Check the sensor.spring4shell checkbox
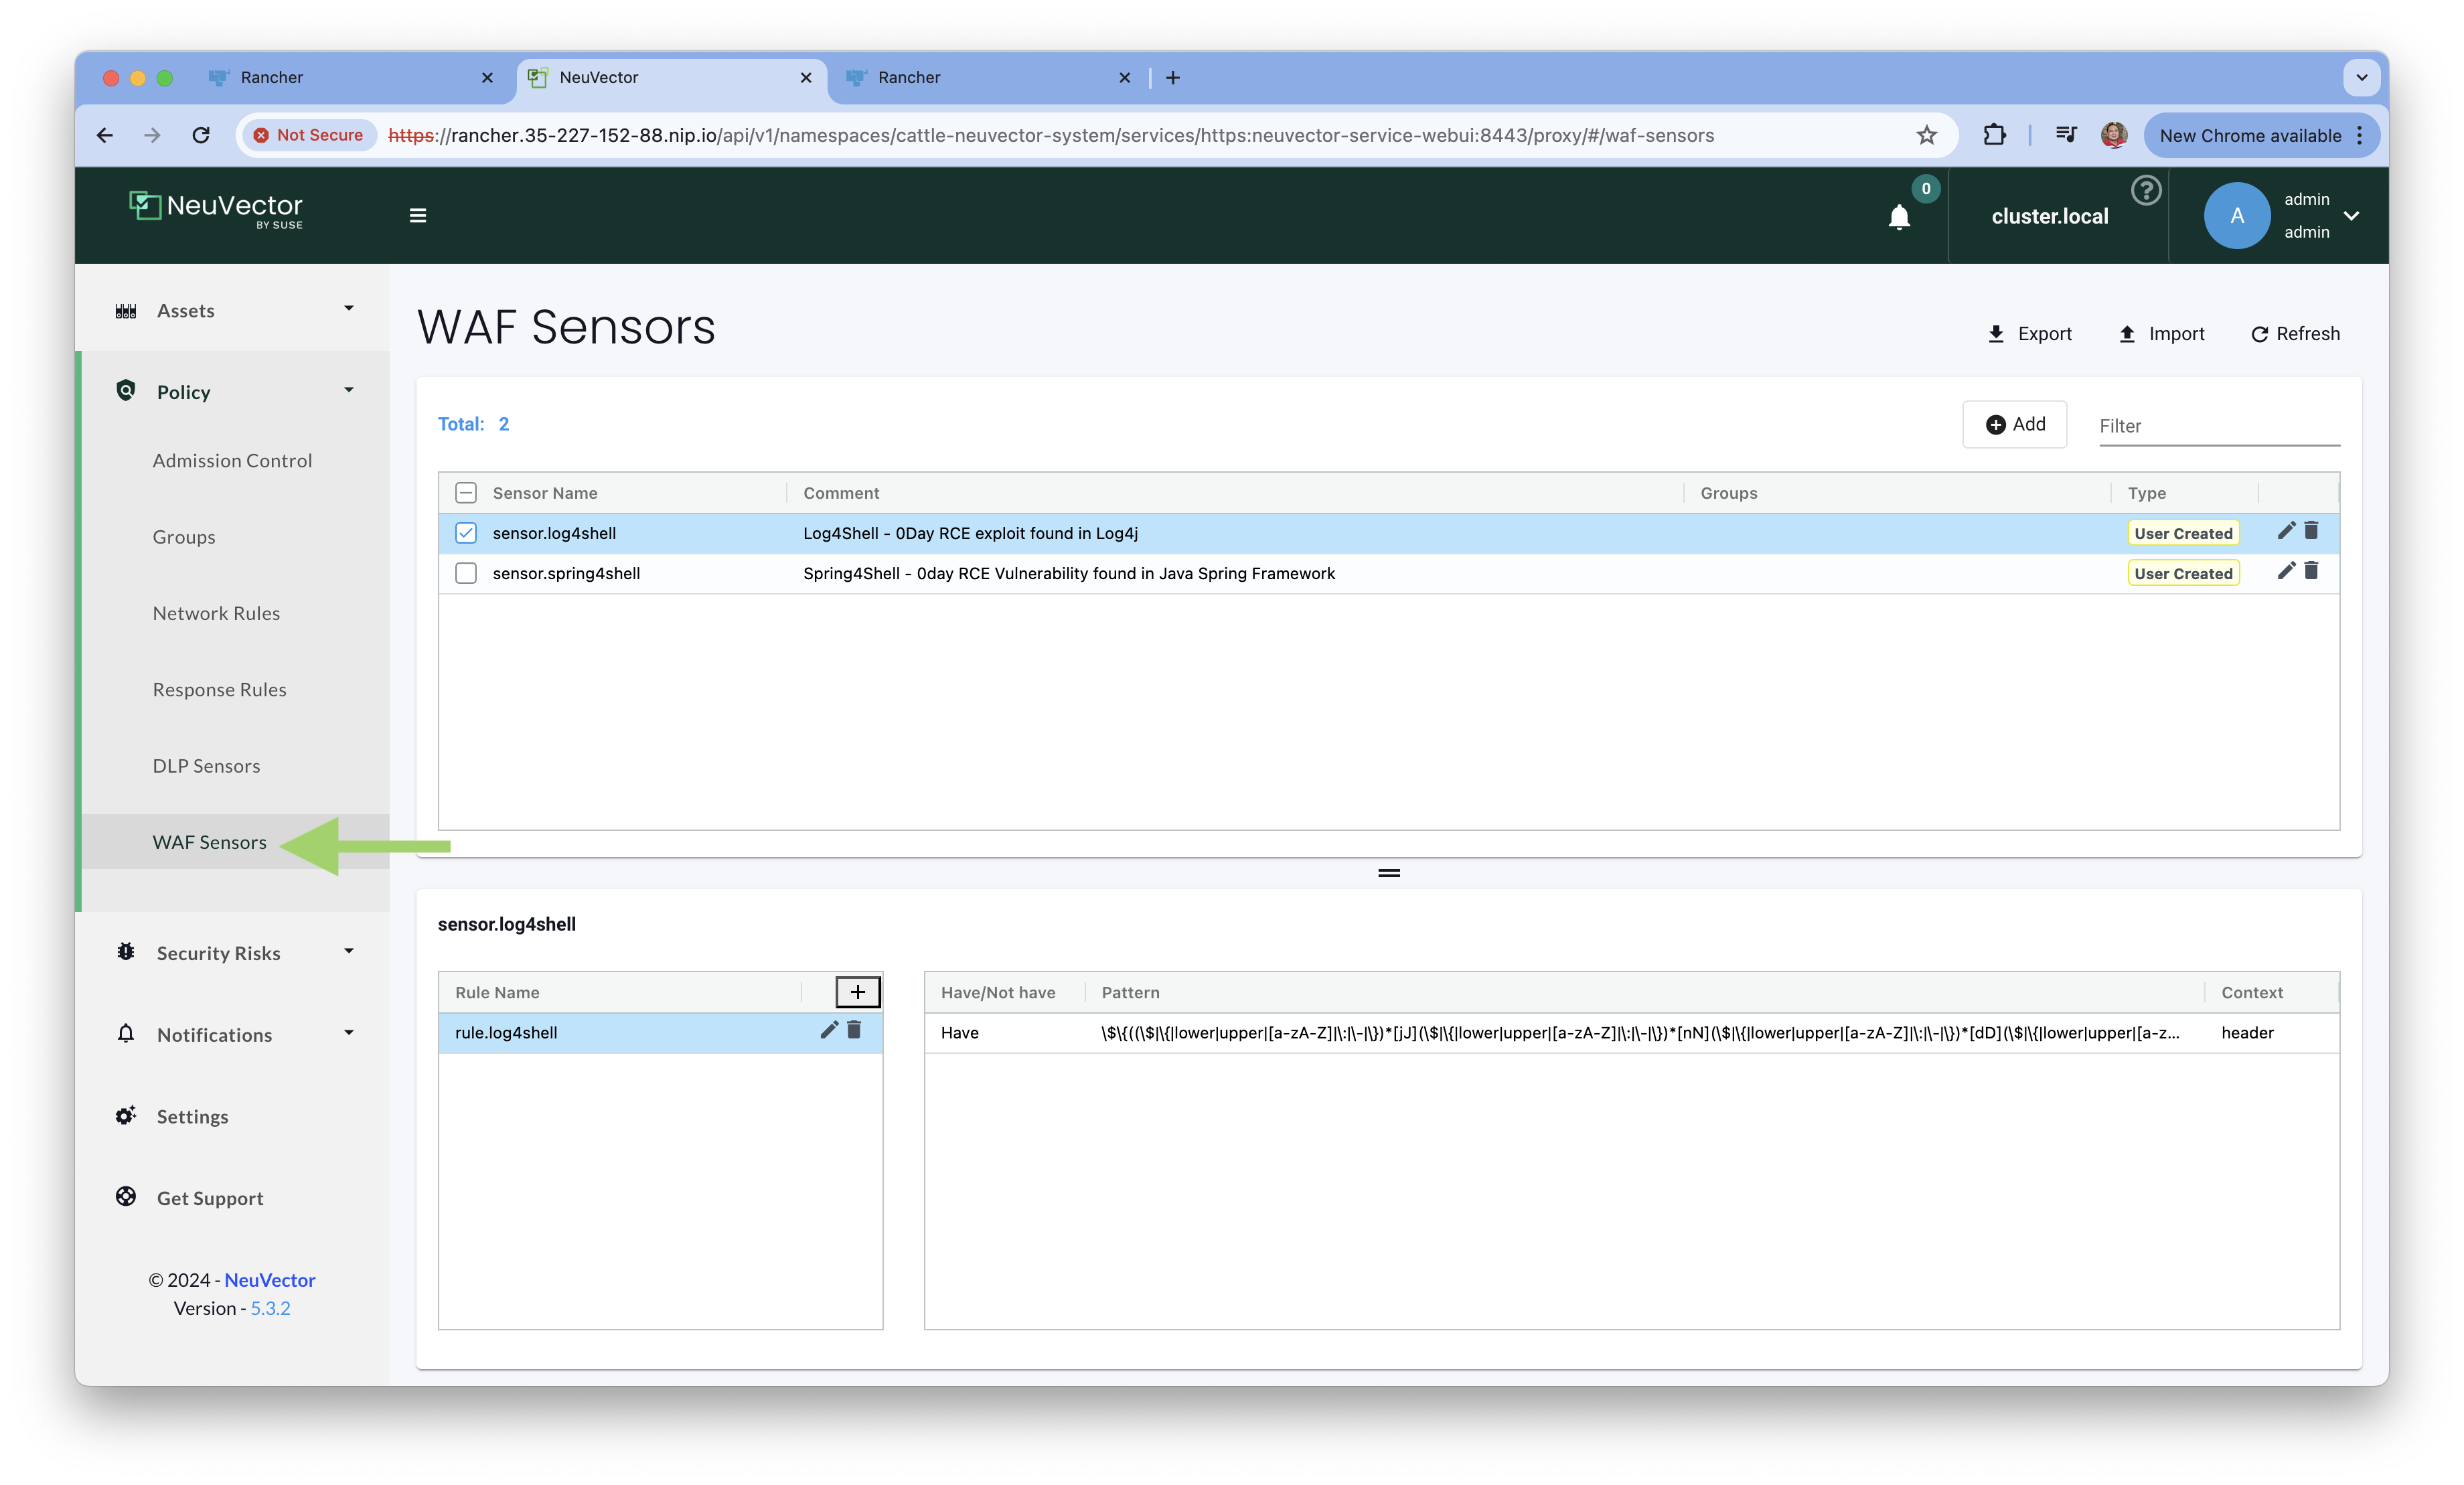Viewport: 2464px width, 1485px height. (466, 573)
